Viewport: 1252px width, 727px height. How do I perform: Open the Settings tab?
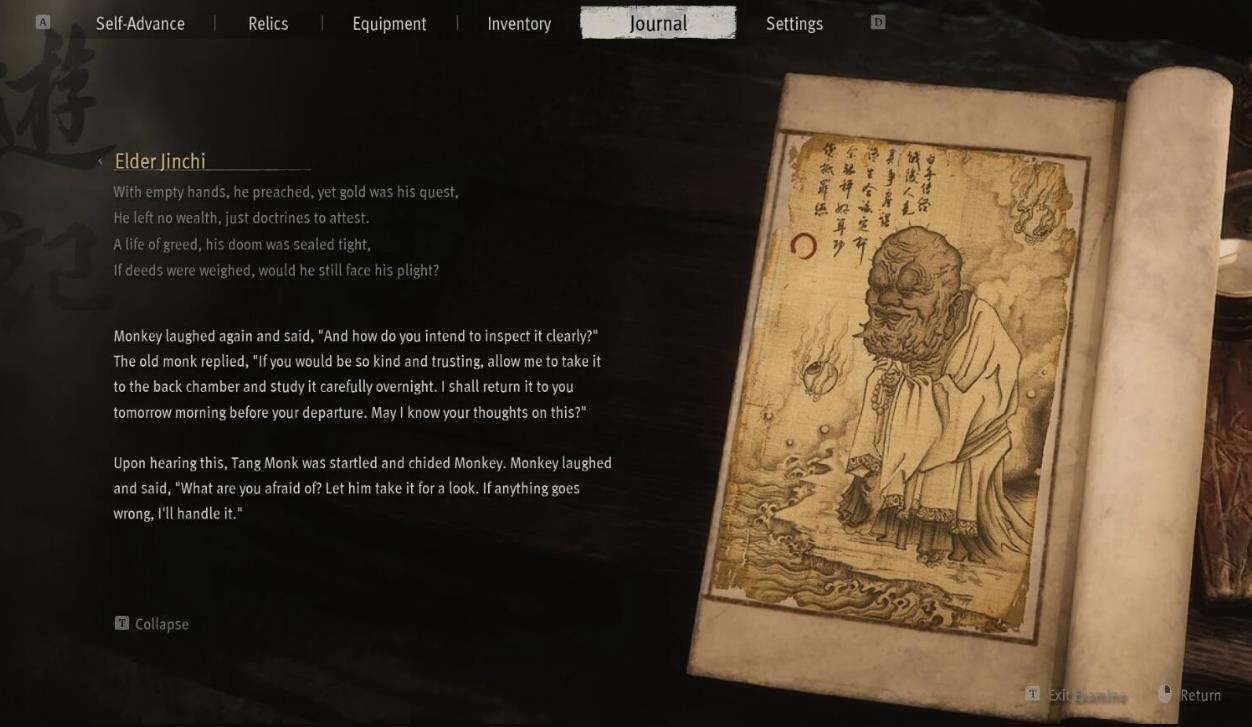click(x=794, y=23)
